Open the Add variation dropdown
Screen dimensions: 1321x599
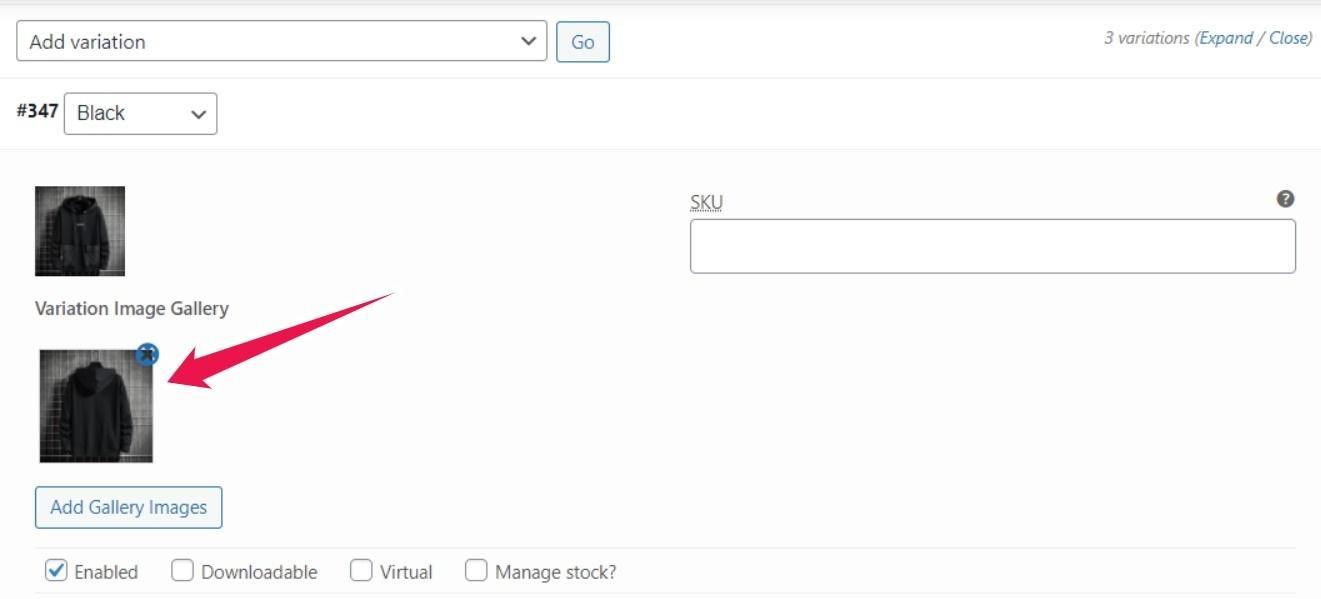(x=282, y=41)
